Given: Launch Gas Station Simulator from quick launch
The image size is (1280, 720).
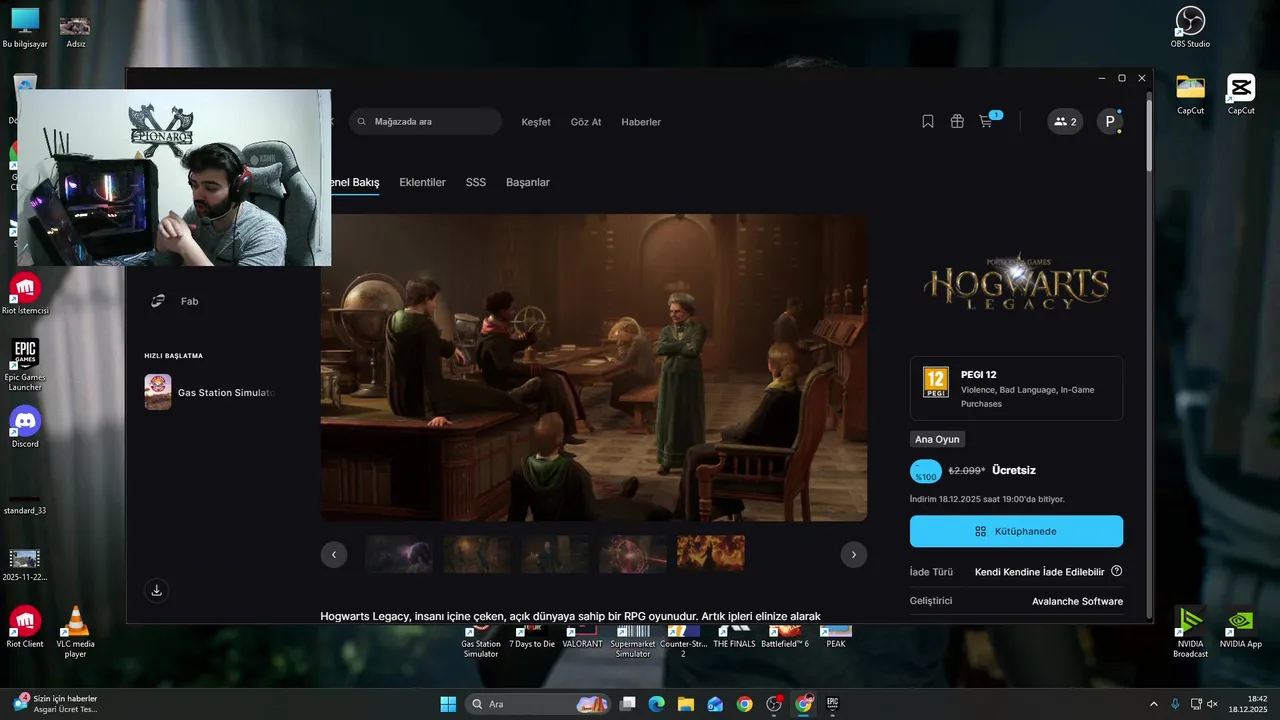Looking at the screenshot, I should (210, 392).
